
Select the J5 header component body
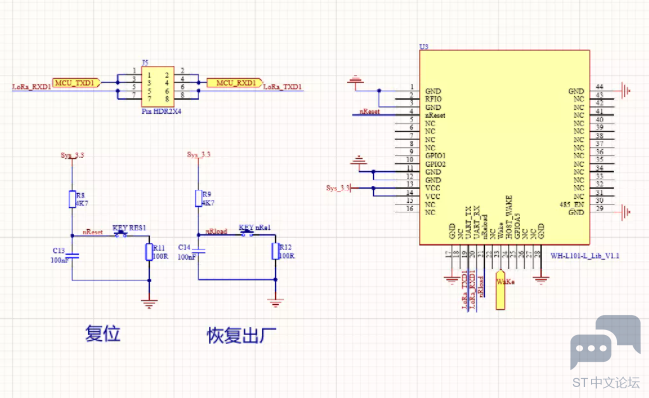pyautogui.click(x=158, y=87)
